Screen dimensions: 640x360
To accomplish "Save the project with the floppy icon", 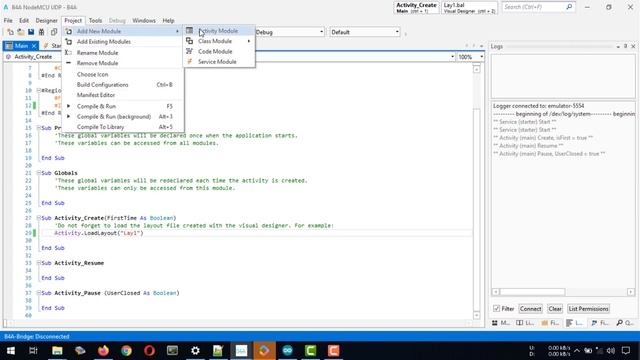I will click(31, 32).
